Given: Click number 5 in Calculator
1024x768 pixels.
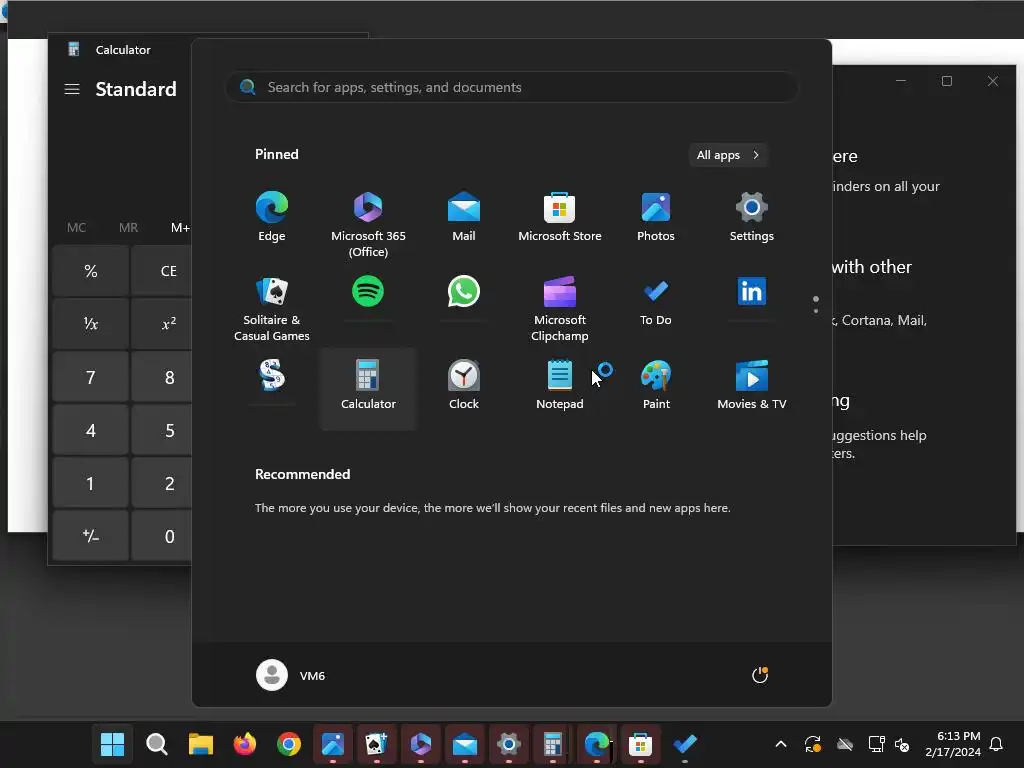Looking at the screenshot, I should pyautogui.click(x=162, y=430).
